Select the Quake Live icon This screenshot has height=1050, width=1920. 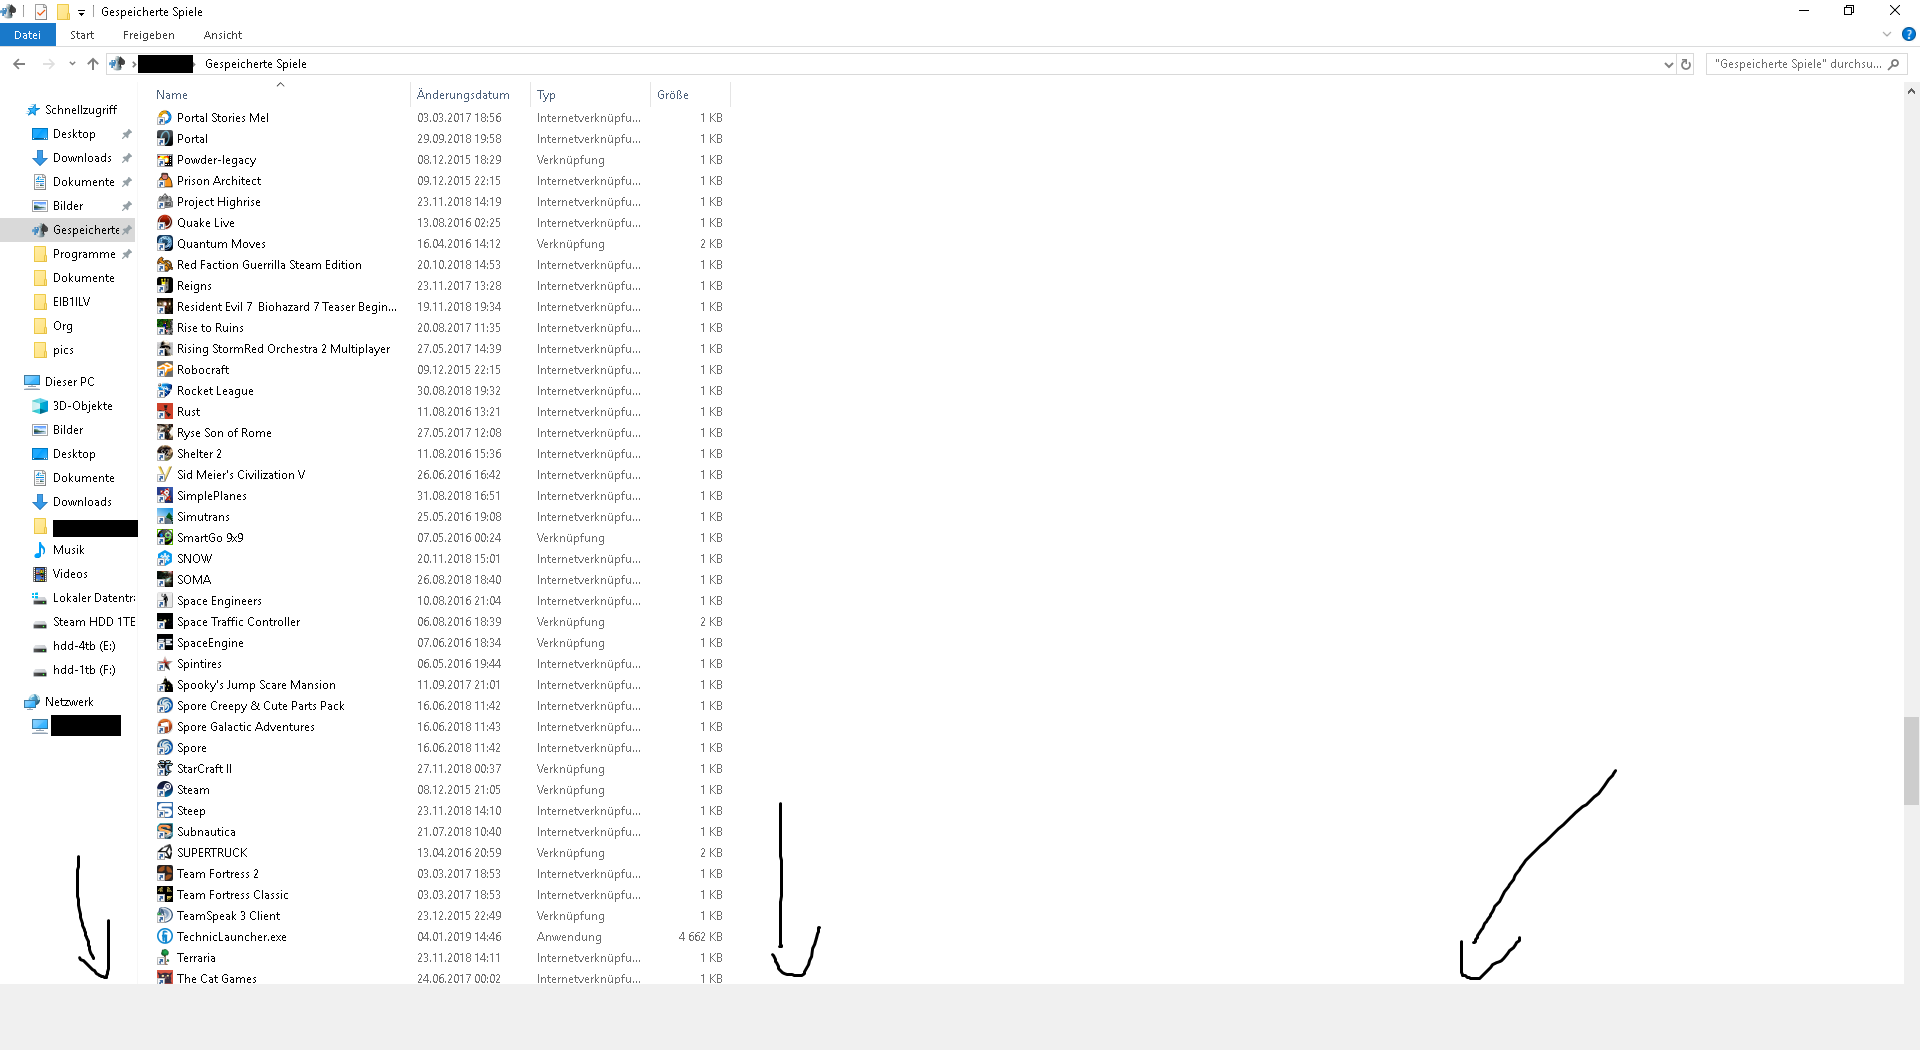tap(165, 223)
